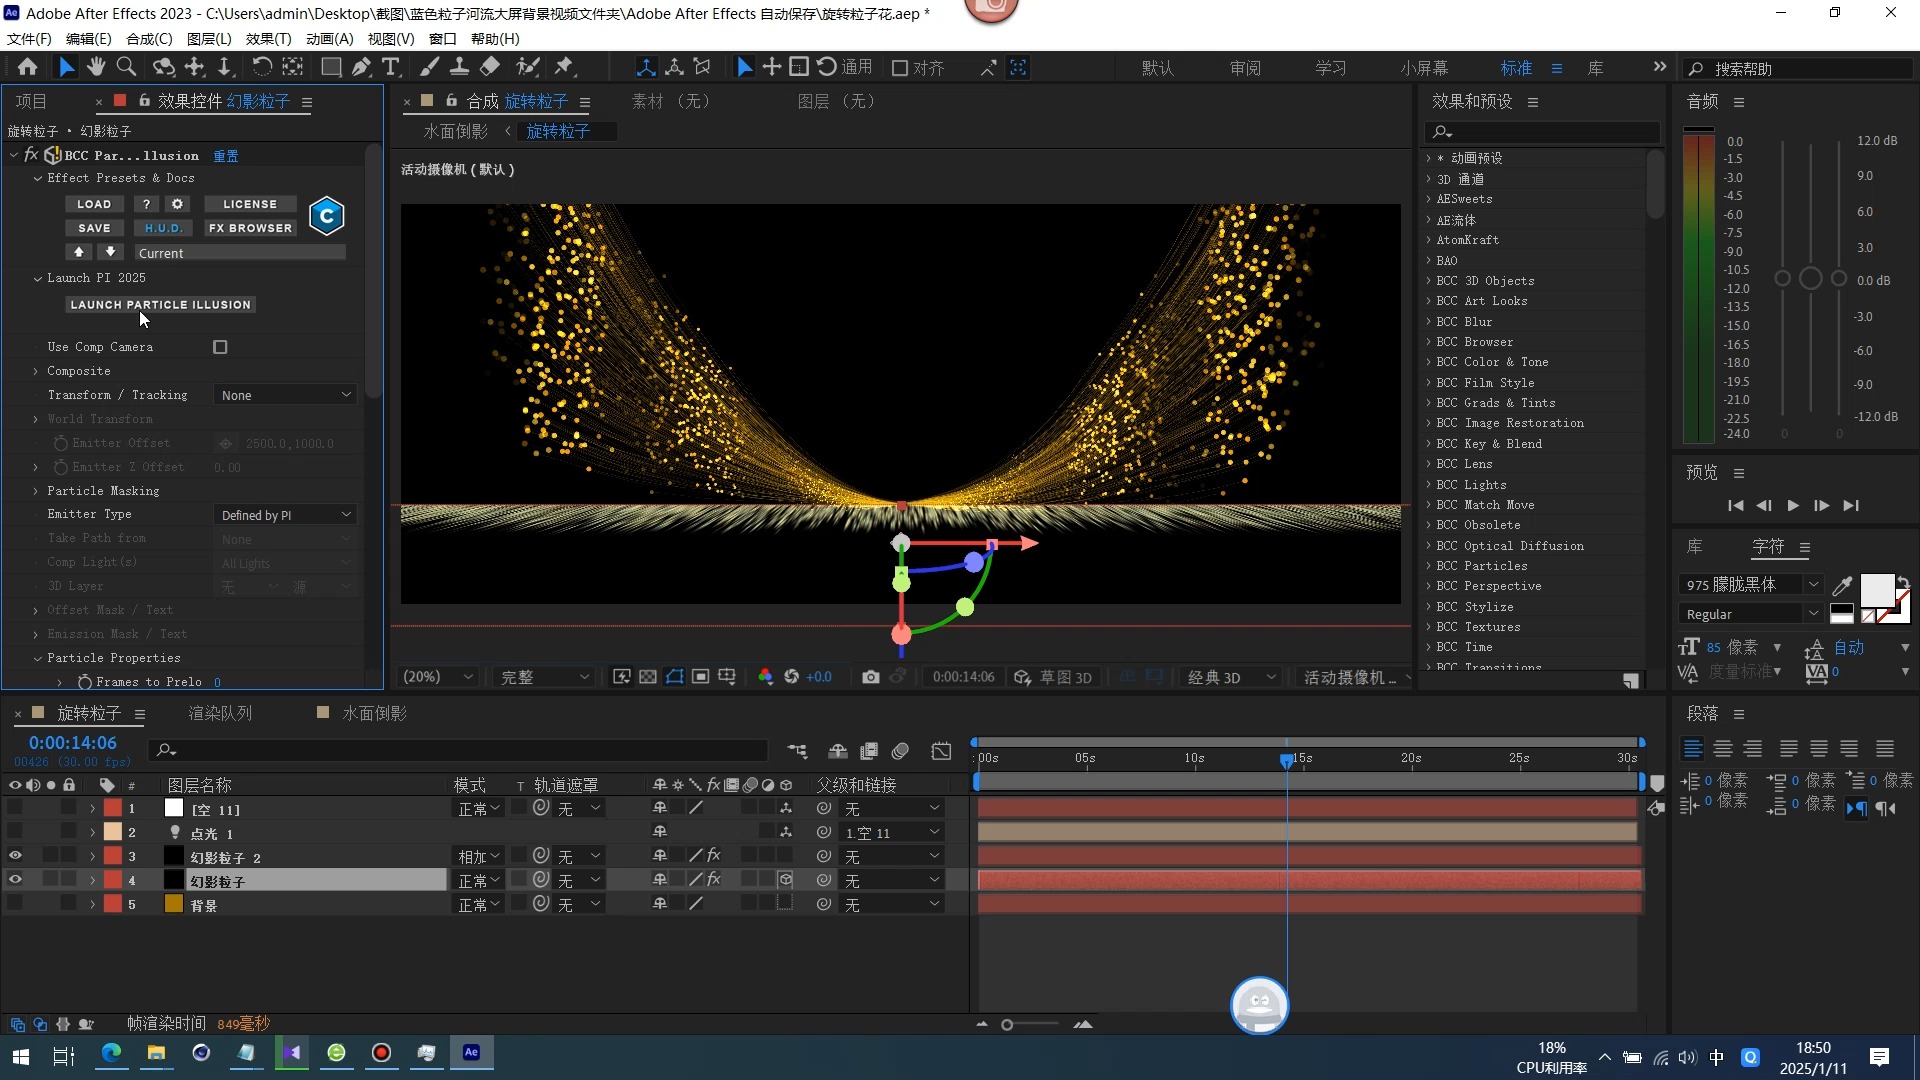The height and width of the screenshot is (1080, 1920).
Task: Enable the Use Comp Camera checkbox
Action: tap(220, 347)
